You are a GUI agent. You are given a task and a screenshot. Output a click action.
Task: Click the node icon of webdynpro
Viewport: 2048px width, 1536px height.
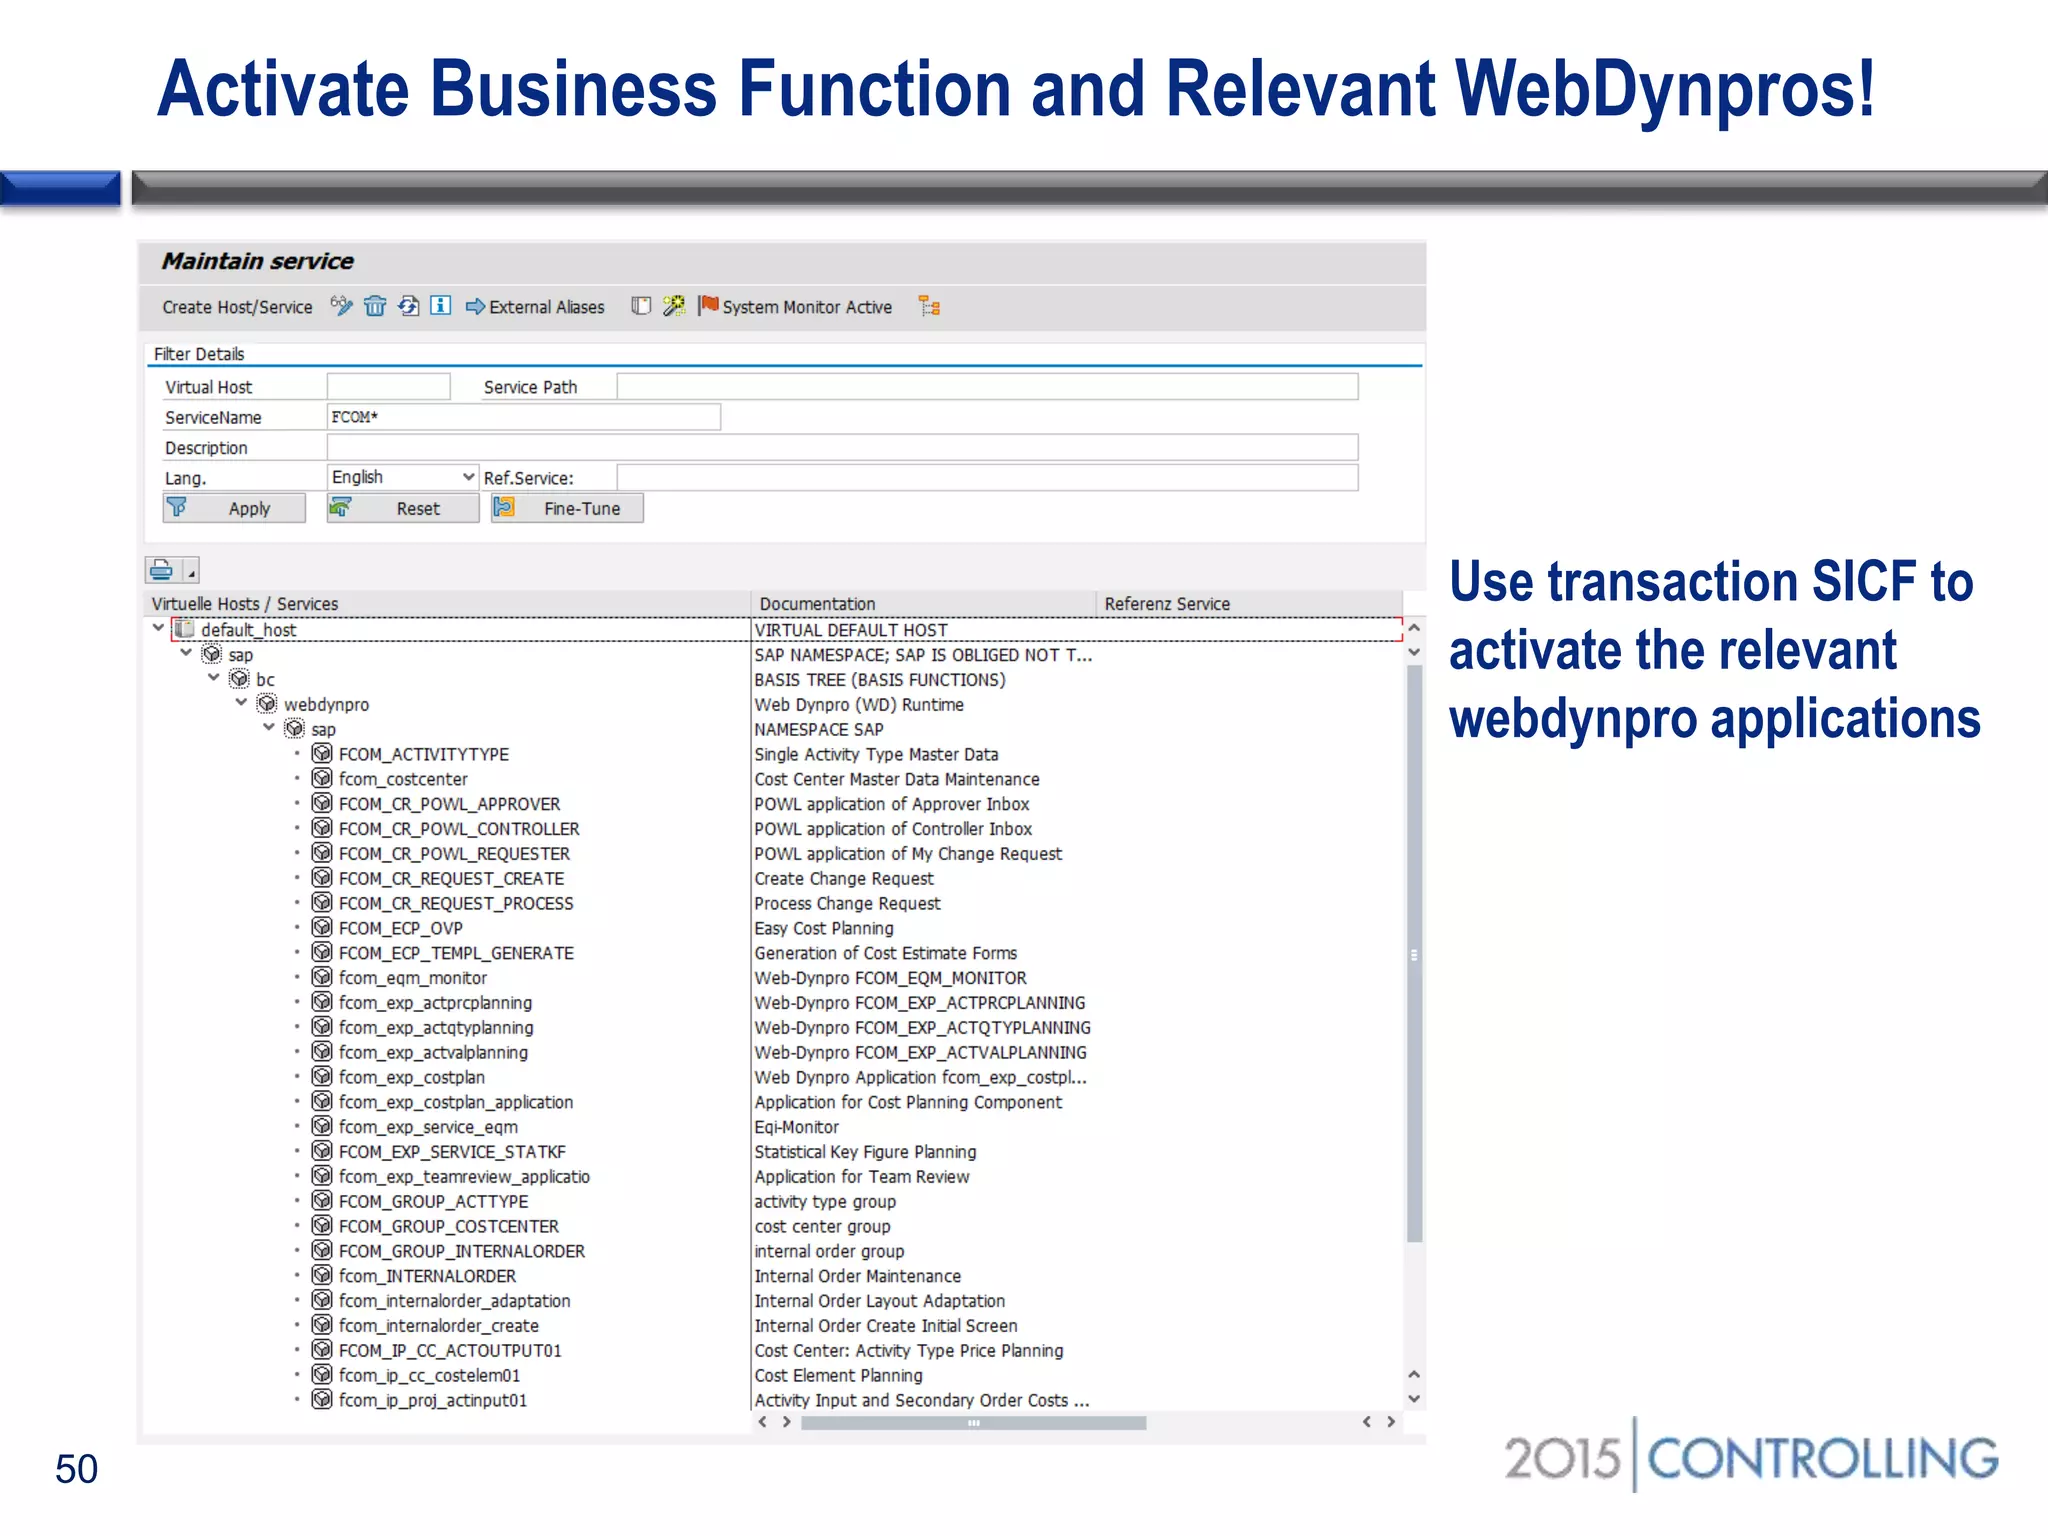pyautogui.click(x=267, y=704)
